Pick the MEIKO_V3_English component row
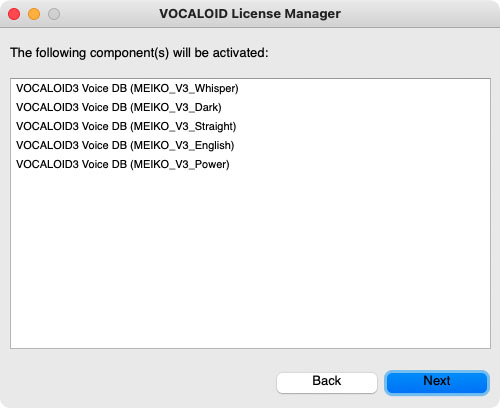The width and height of the screenshot is (500, 408). tap(250, 145)
